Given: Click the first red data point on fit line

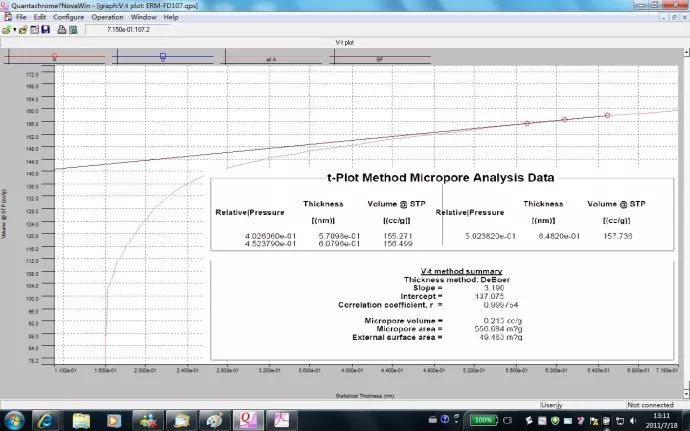Looking at the screenshot, I should point(527,123).
